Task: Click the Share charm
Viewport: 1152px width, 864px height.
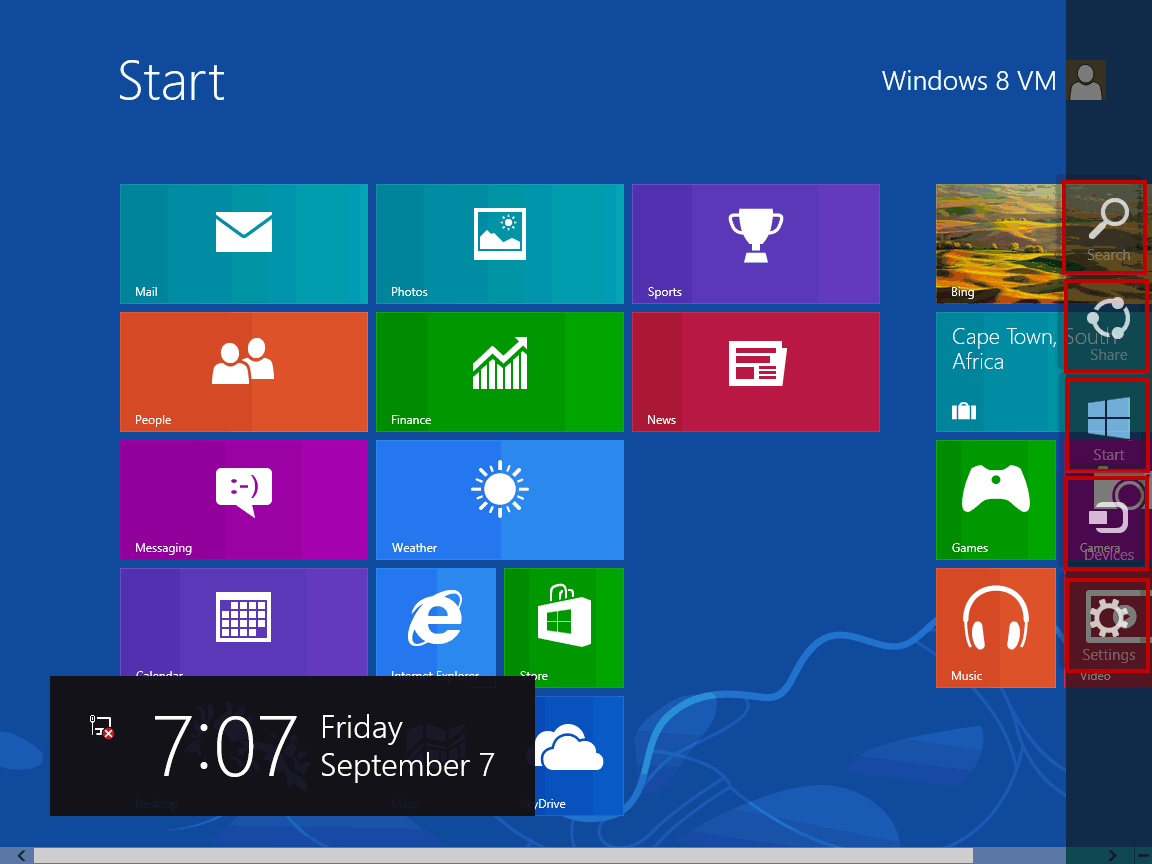Action: coord(1108,328)
